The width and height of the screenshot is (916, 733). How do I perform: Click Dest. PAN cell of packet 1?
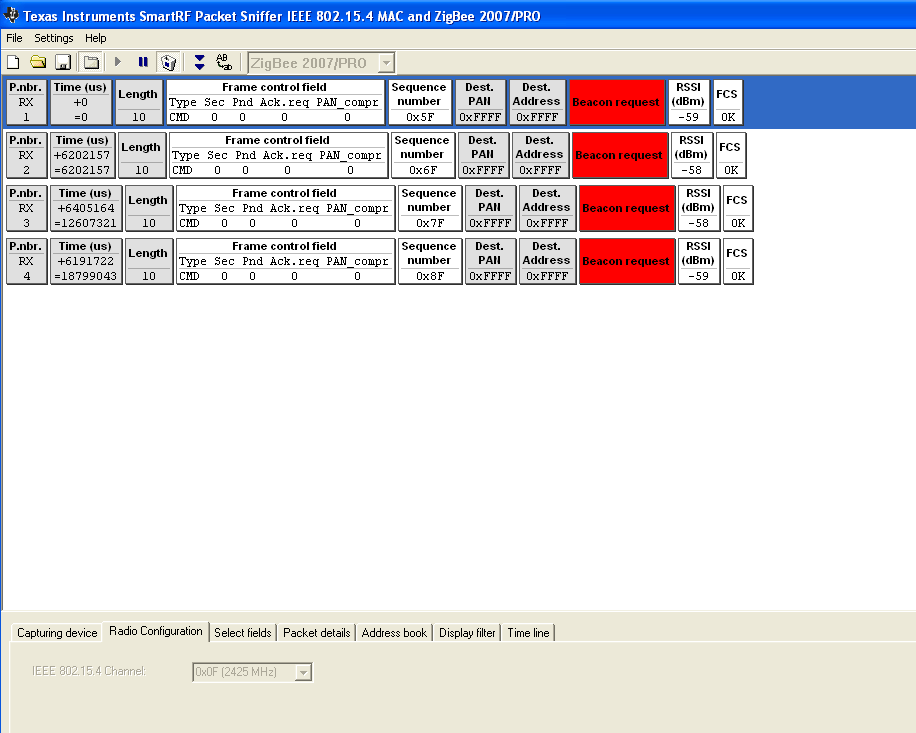480,102
